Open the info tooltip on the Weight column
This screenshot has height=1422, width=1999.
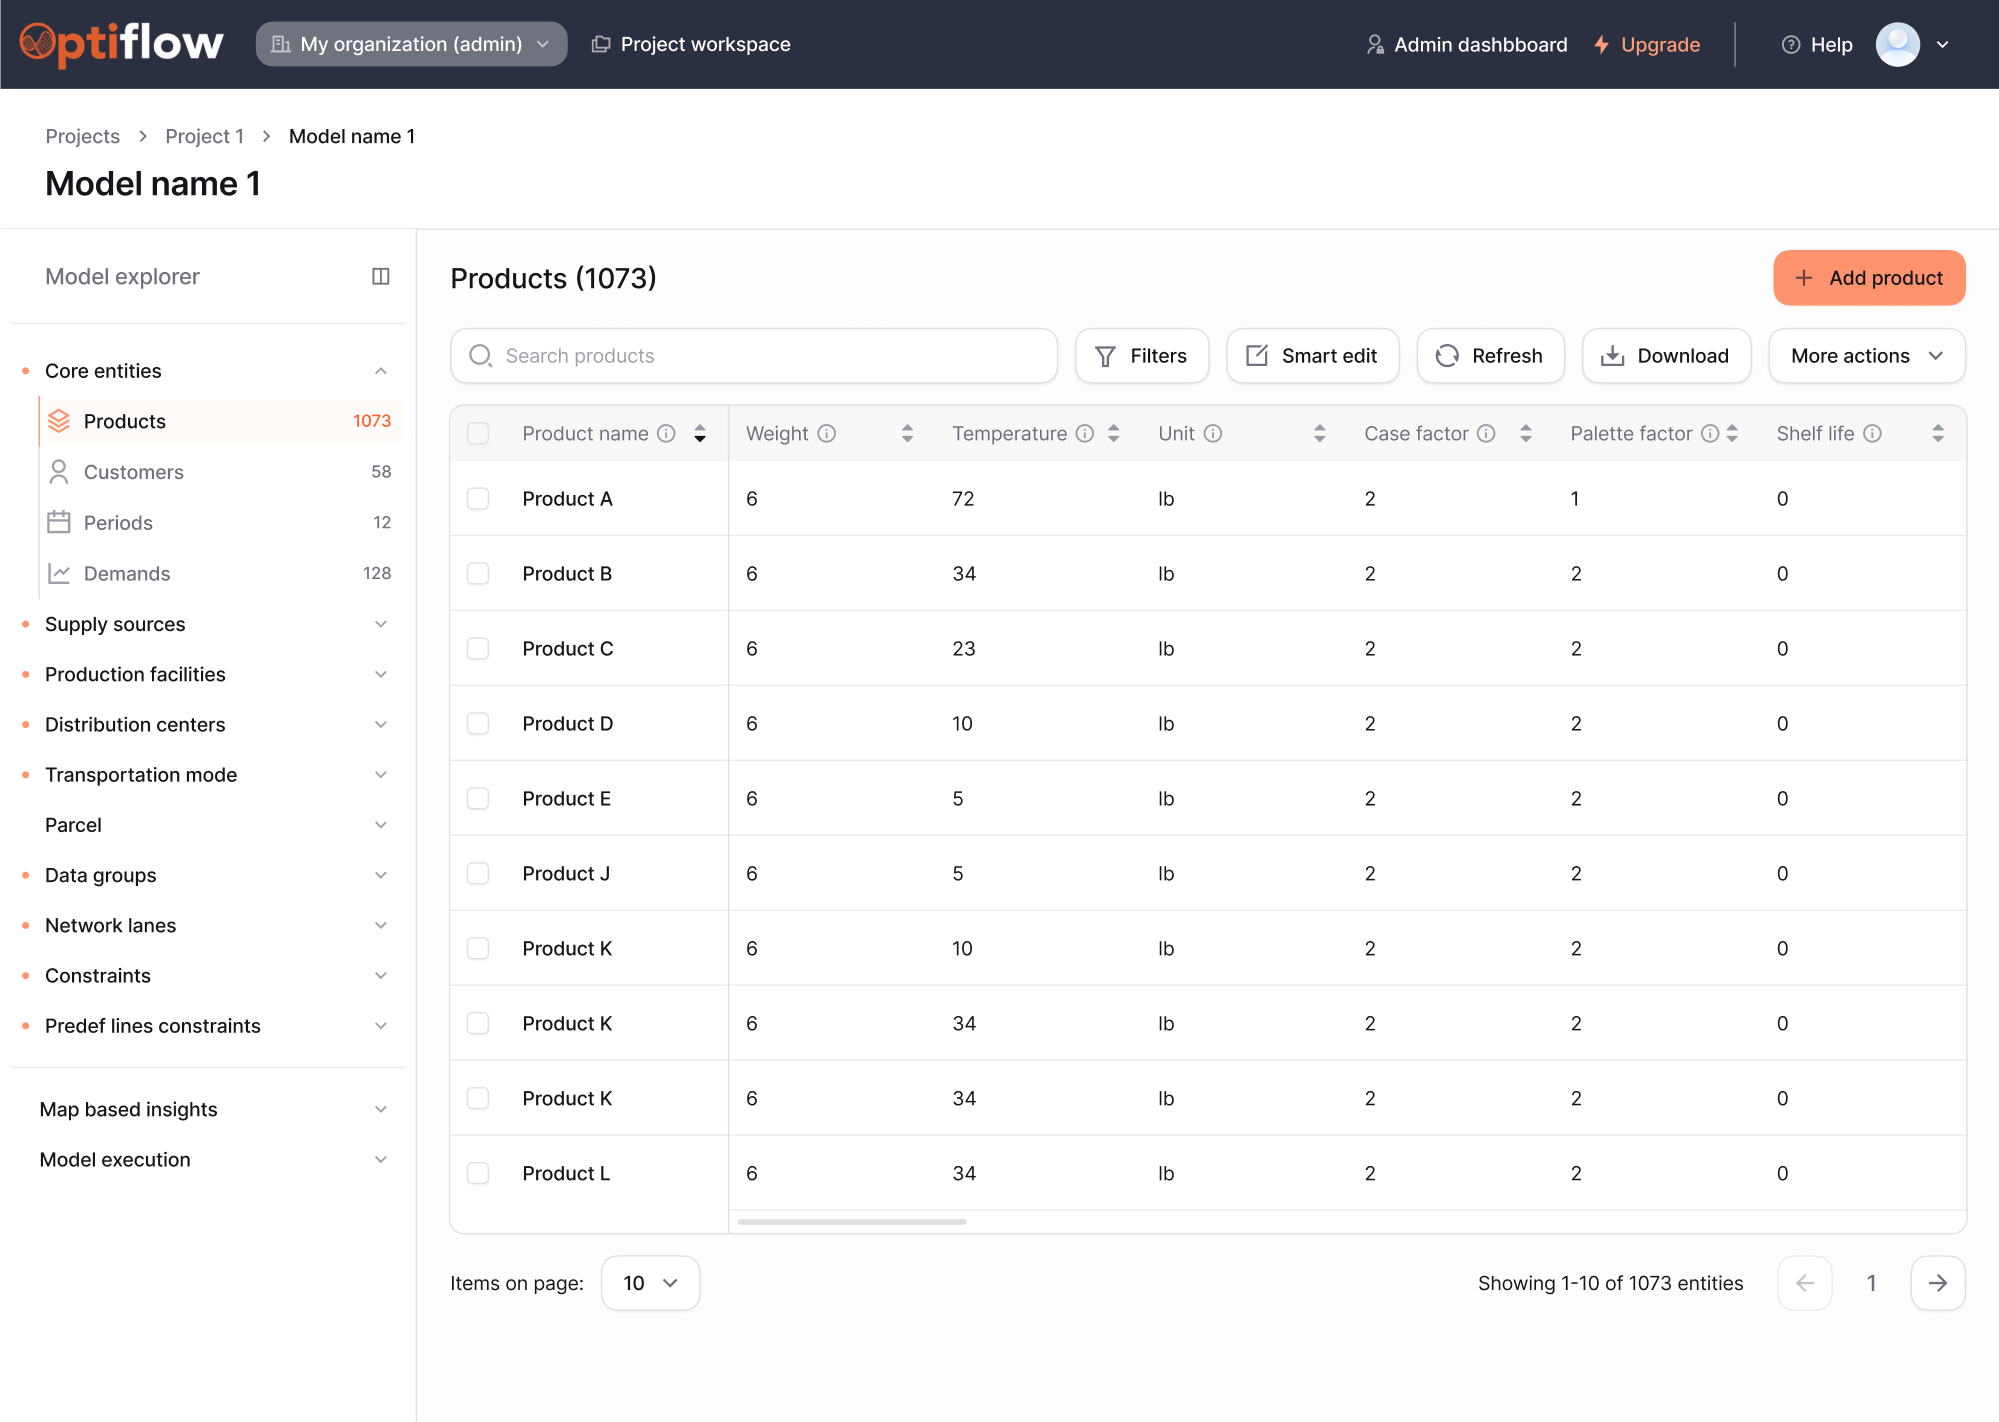827,433
